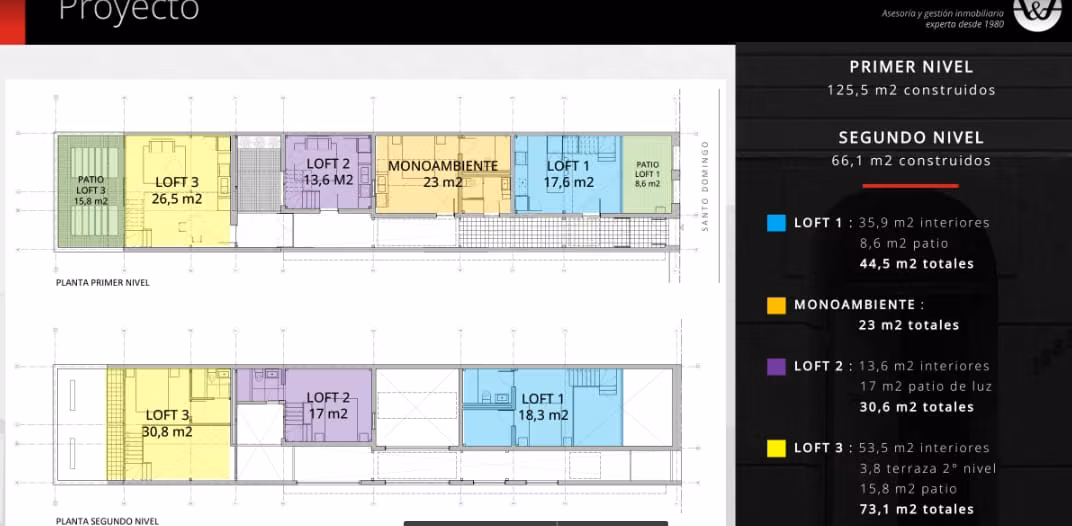The height and width of the screenshot is (526, 1072).
Task: Click the company logo in the header
Action: pyautogui.click(x=1037, y=16)
